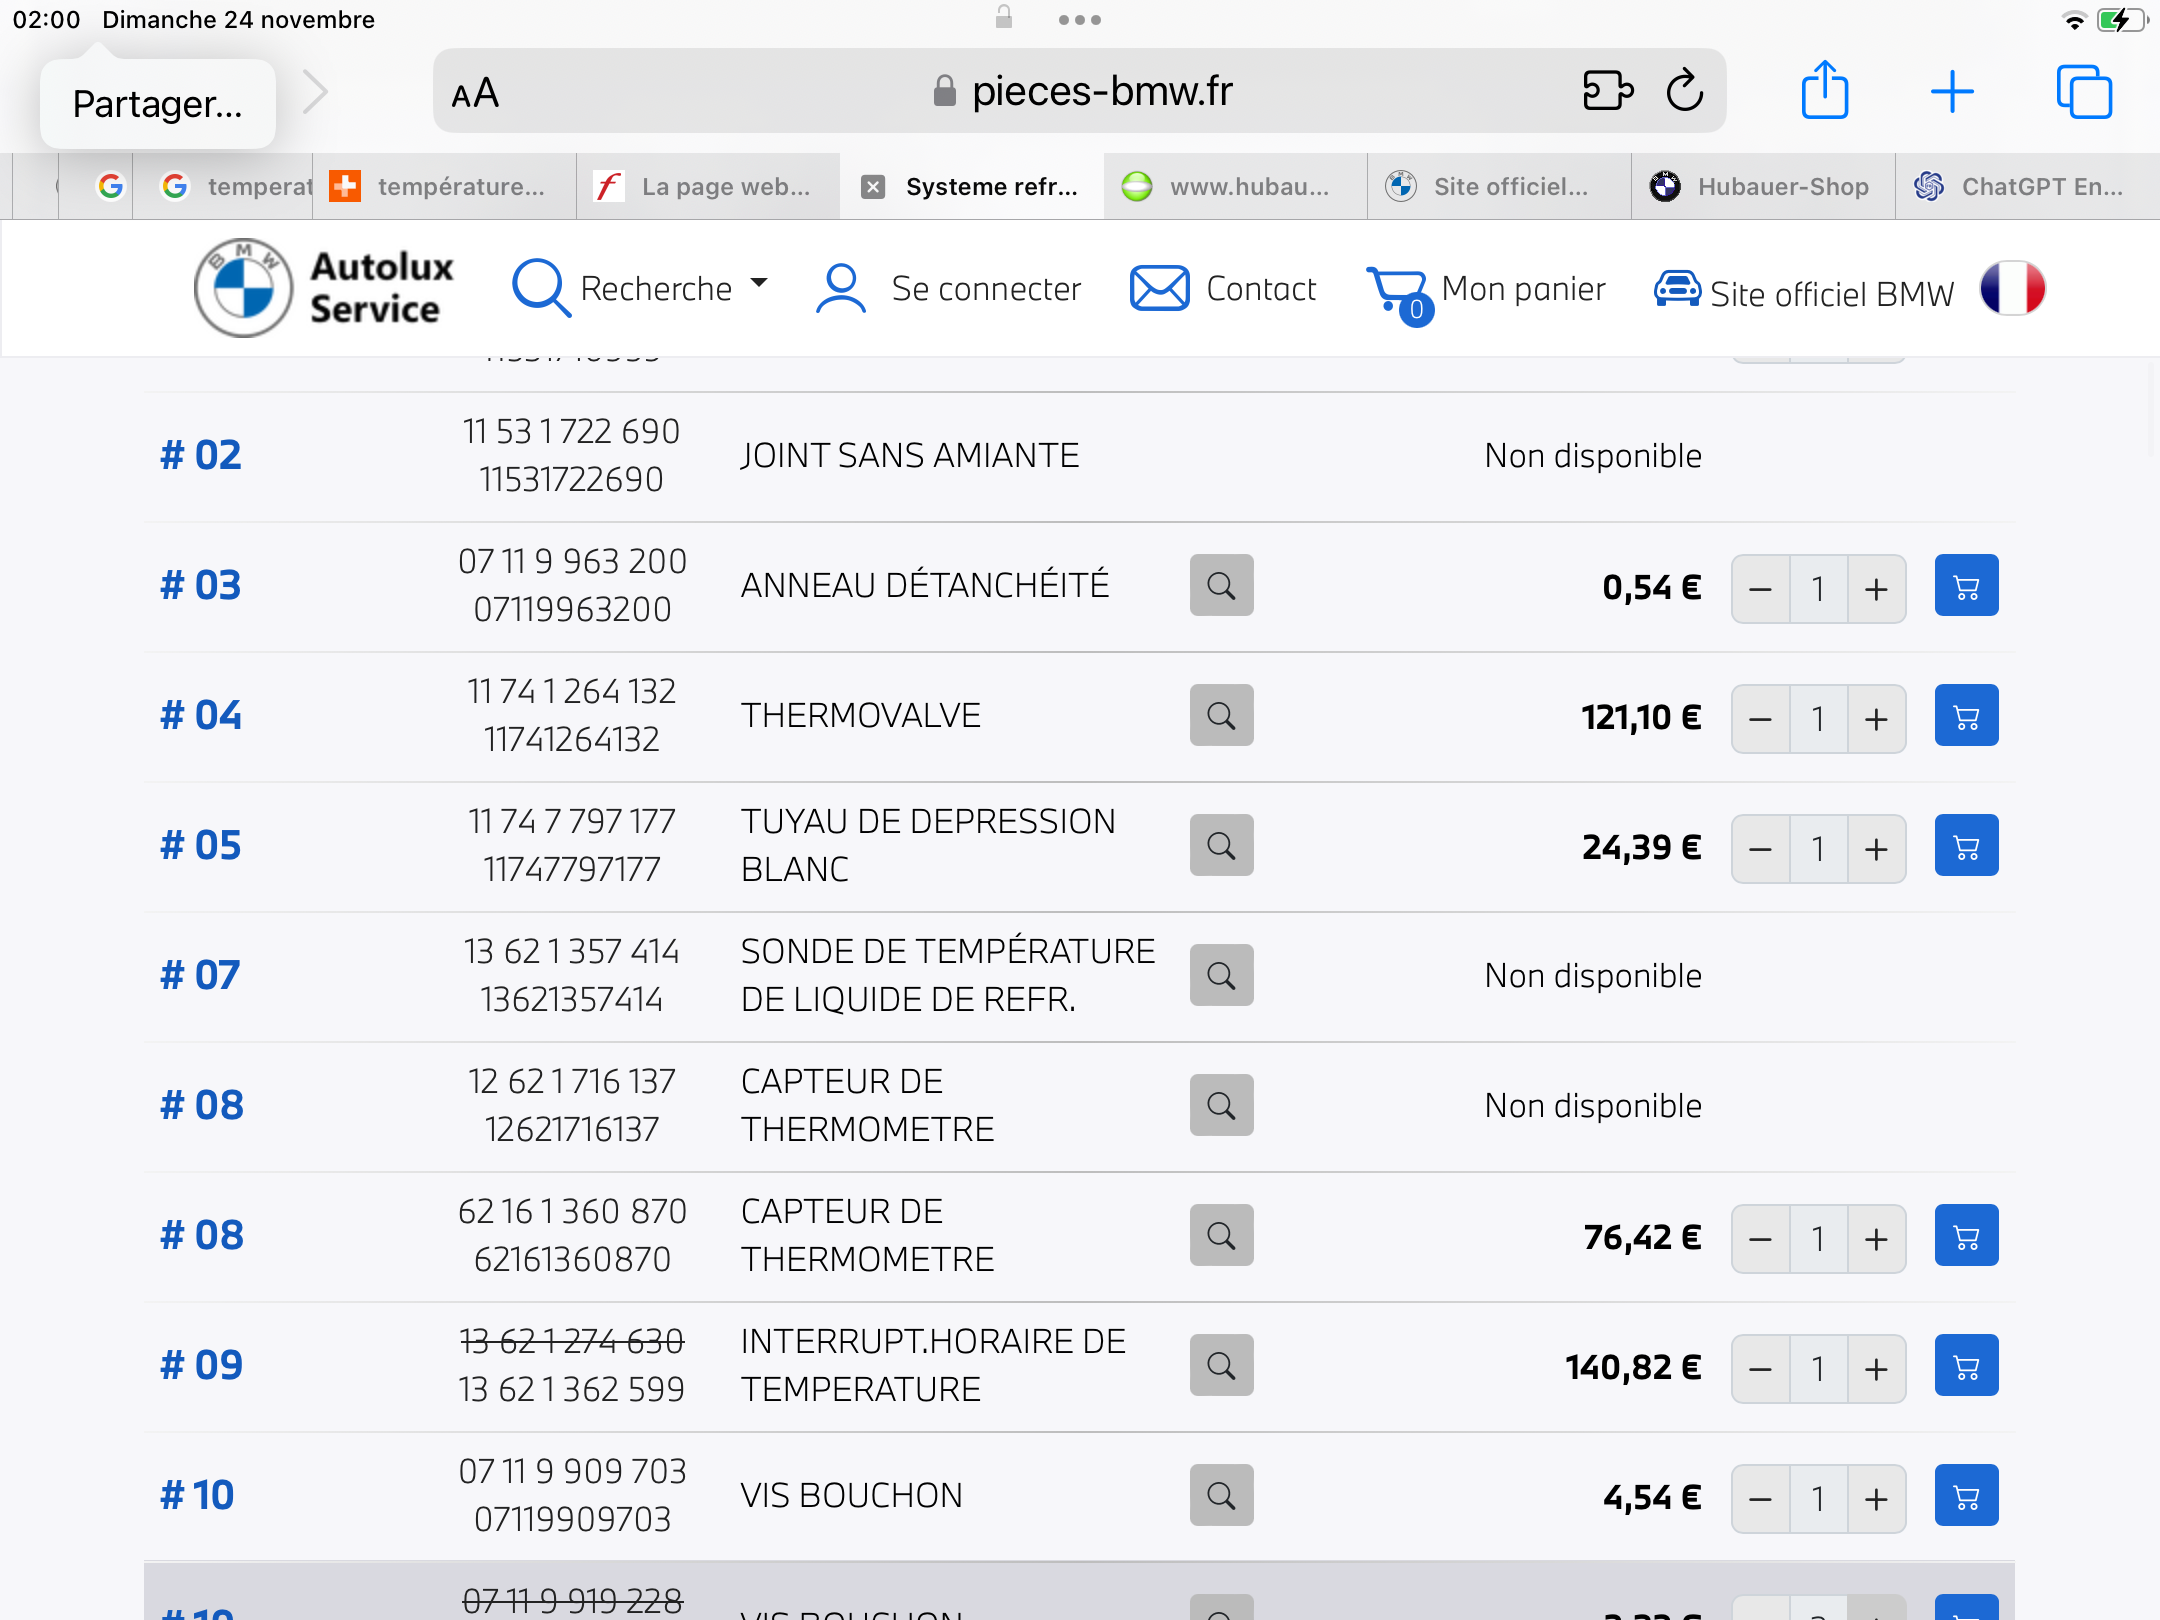2160x1620 pixels.
Task: Add THERMOVALVE to cart with blue cart icon
Action: point(1966,716)
